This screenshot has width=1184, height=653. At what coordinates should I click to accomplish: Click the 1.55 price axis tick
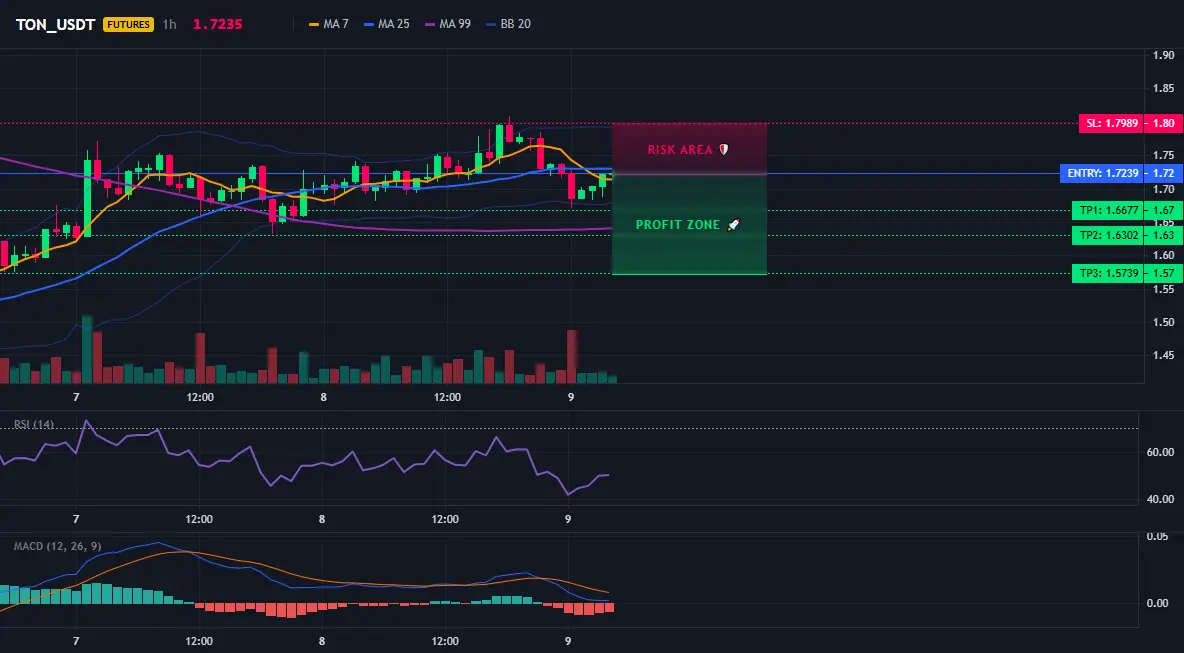point(1164,289)
